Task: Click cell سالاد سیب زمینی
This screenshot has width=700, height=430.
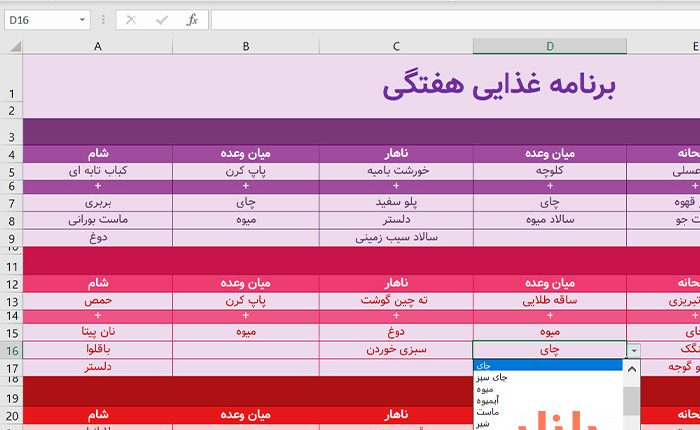Action: point(396,238)
